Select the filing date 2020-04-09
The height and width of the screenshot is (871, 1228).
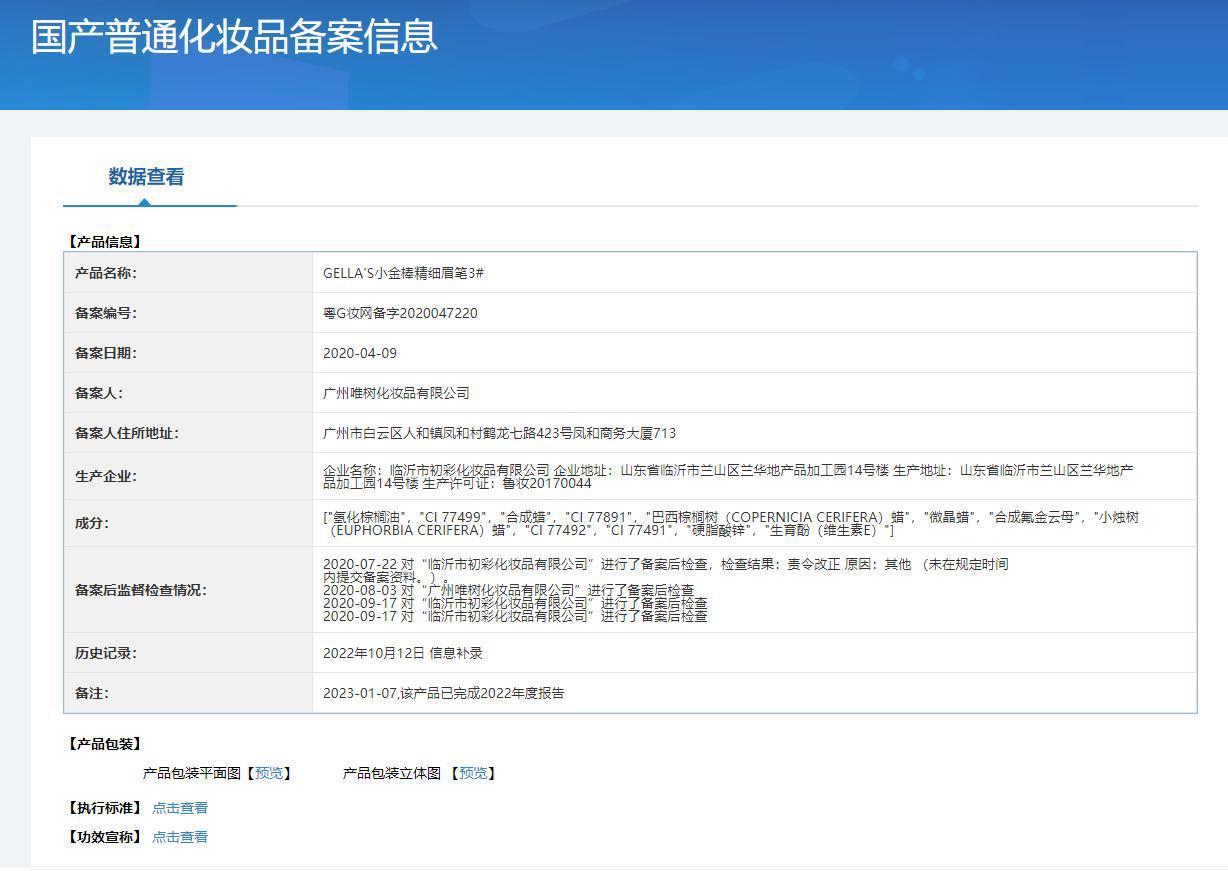(x=360, y=353)
